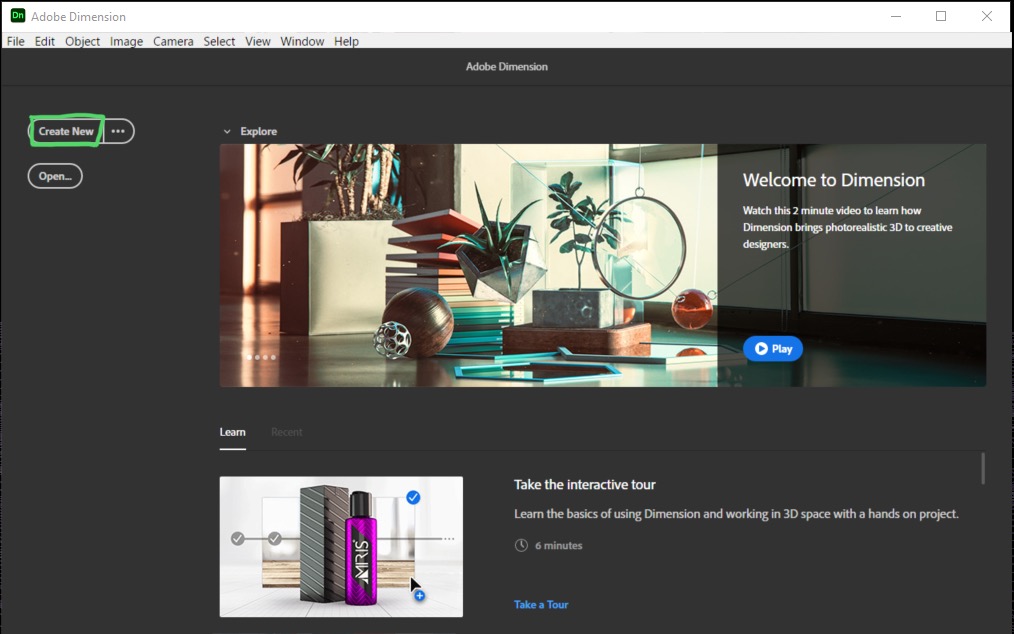1014x634 pixels.
Task: Open the Window menu
Action: [302, 41]
